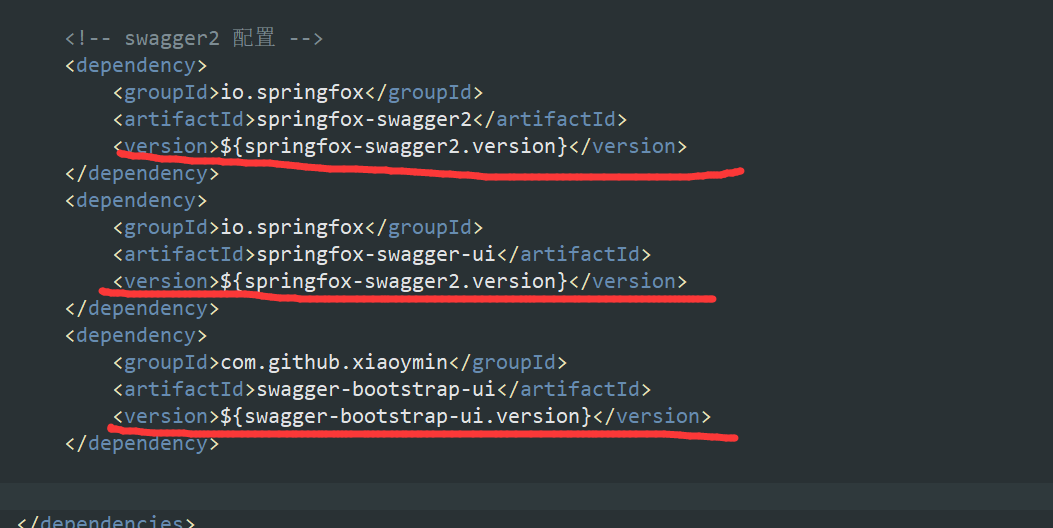This screenshot has height=528, width=1053.
Task: Click ${swagger-bootstrap-ui.version} property reference
Action: [x=406, y=416]
